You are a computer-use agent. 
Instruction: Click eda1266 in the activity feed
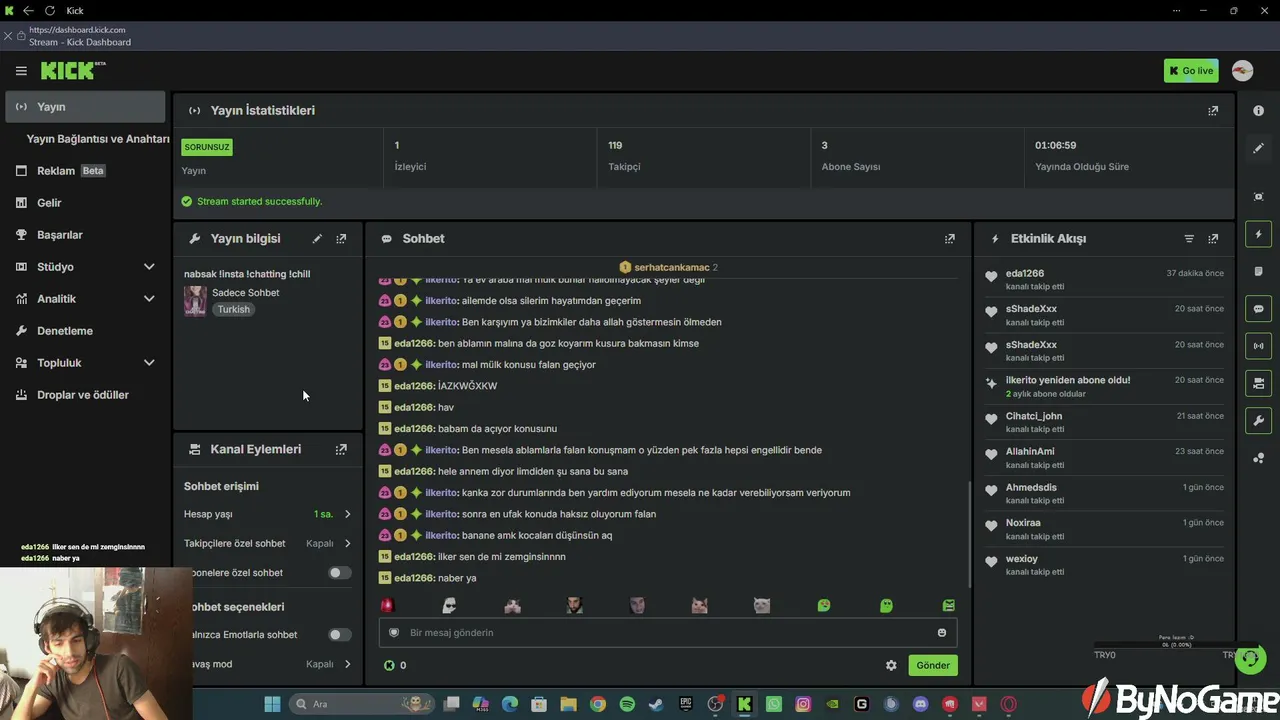1025,274
